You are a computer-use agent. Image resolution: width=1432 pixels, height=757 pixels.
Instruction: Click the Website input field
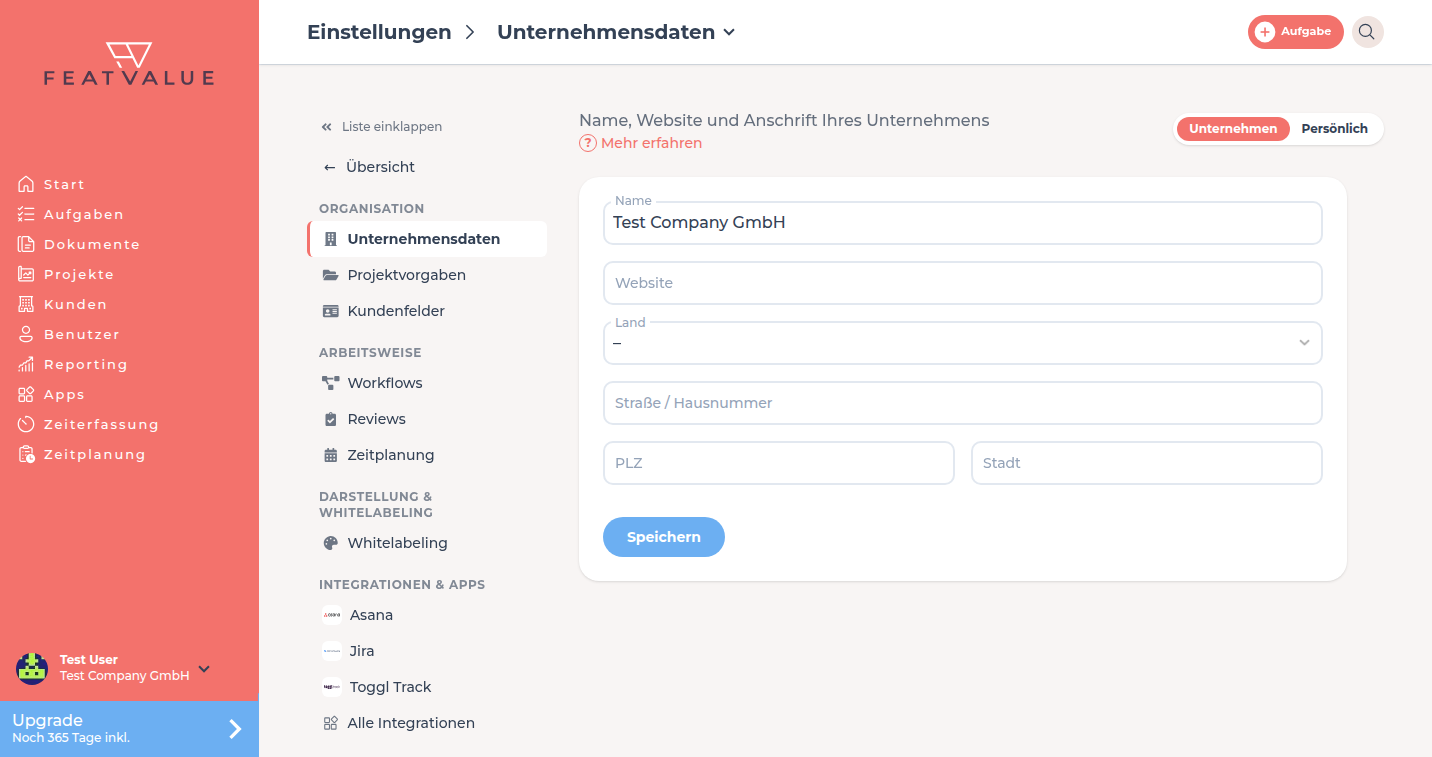(963, 283)
